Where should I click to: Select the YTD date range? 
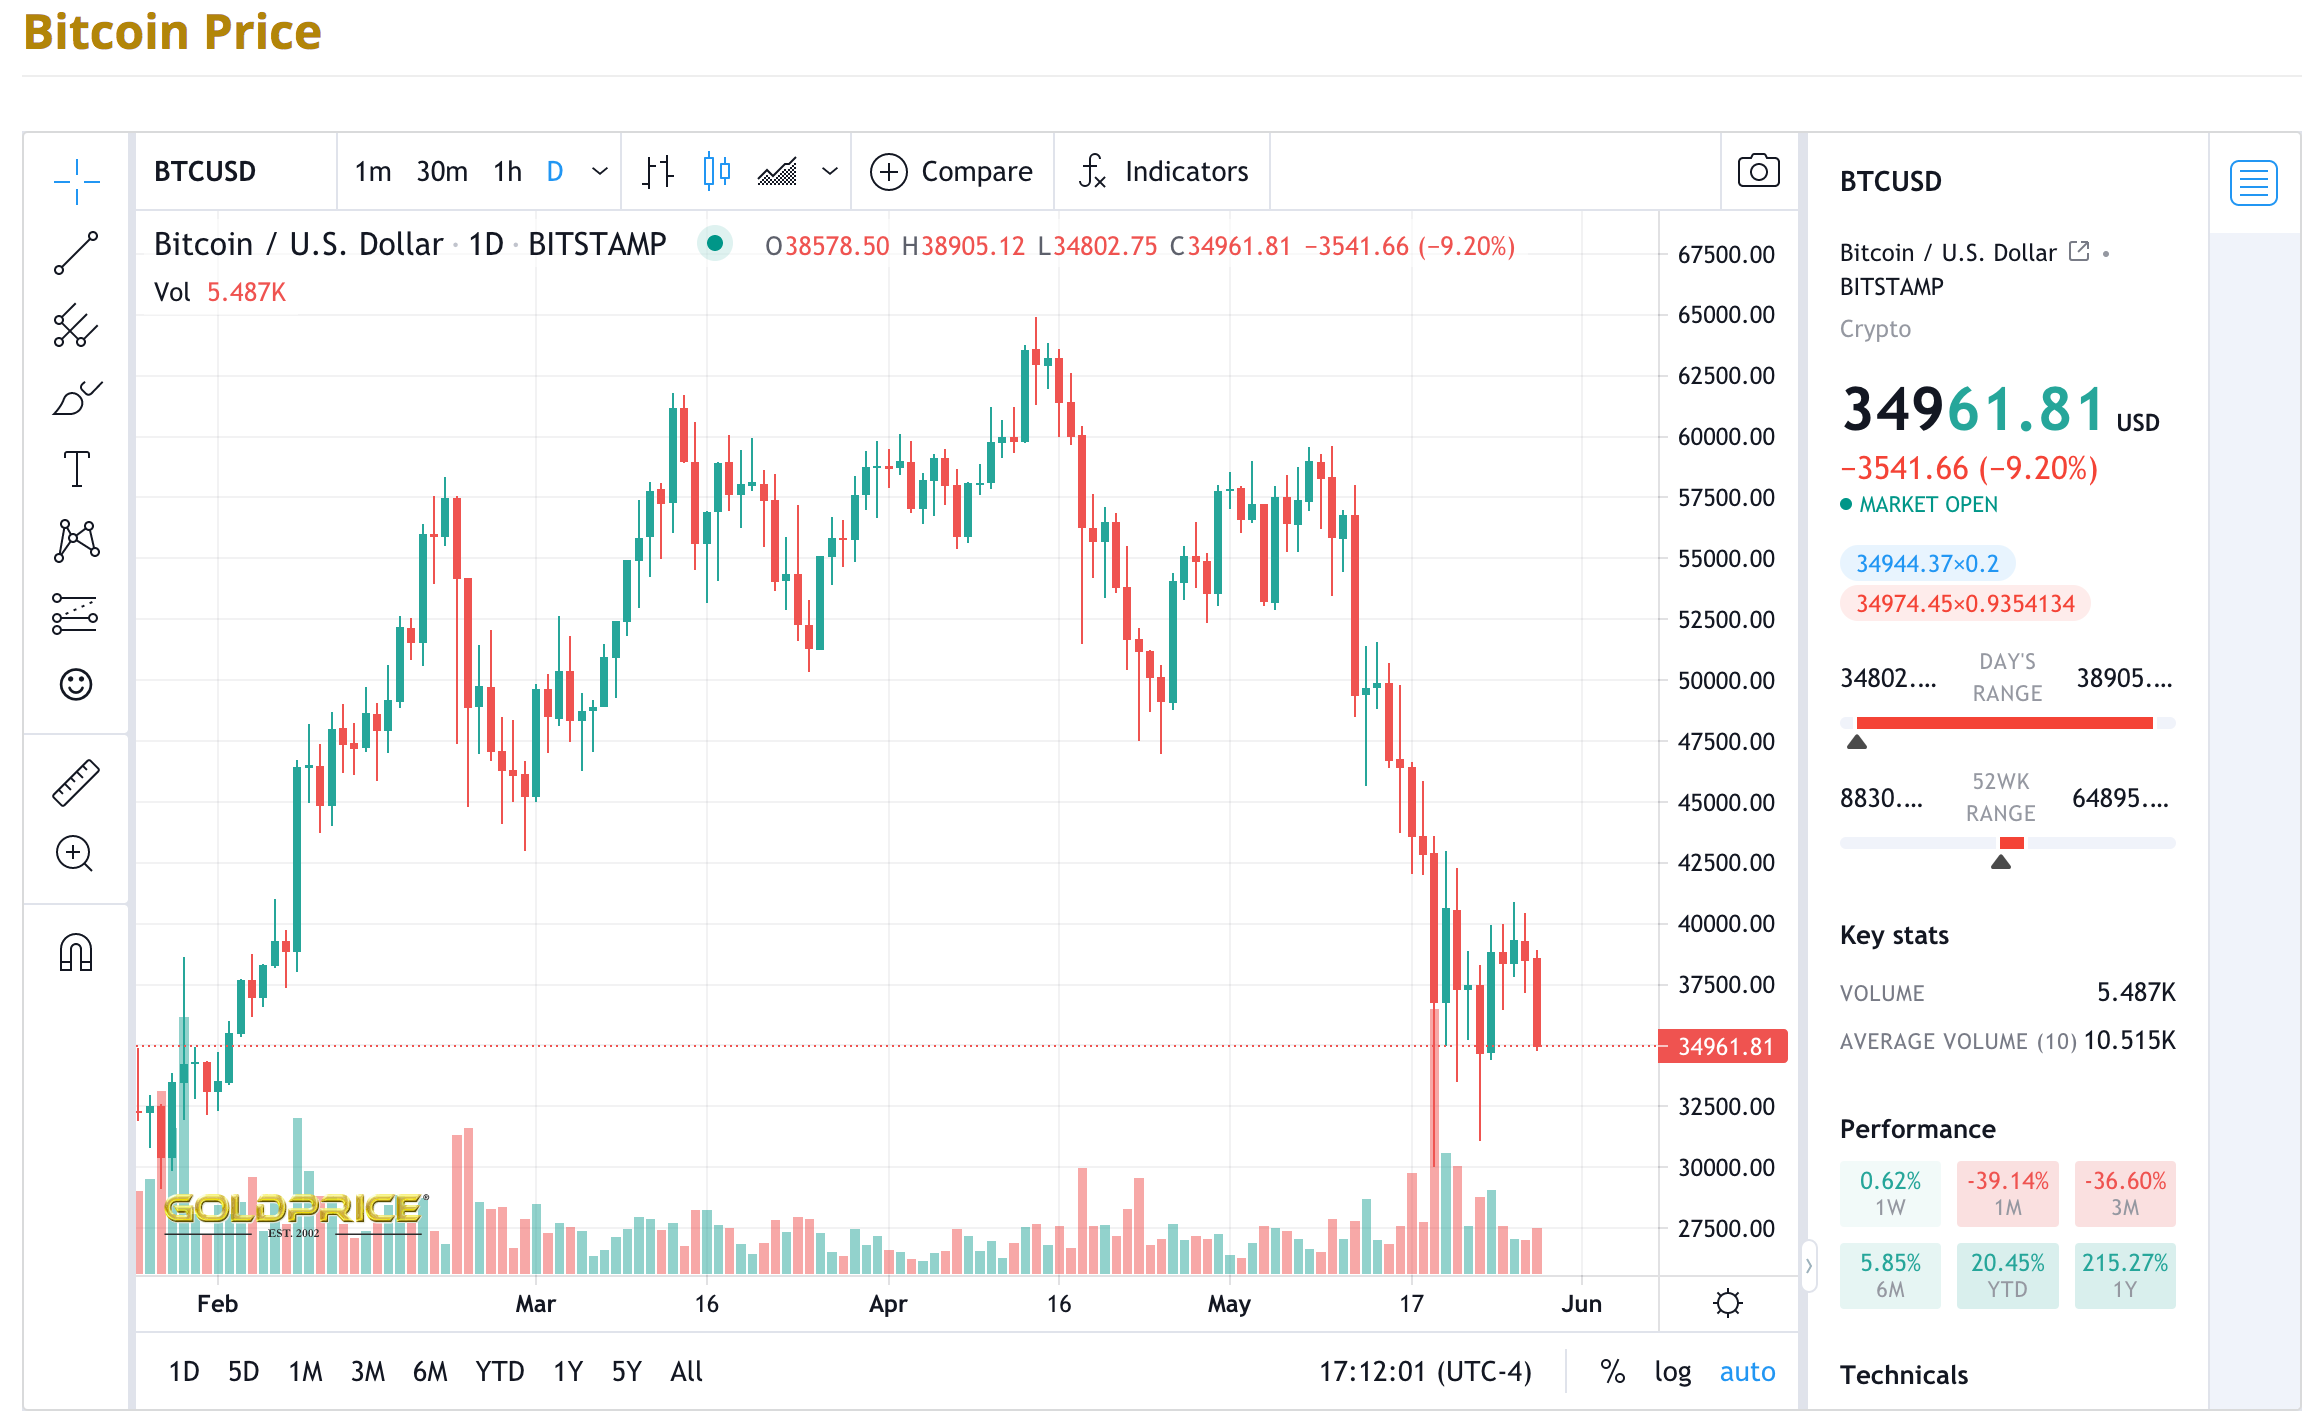tap(499, 1371)
